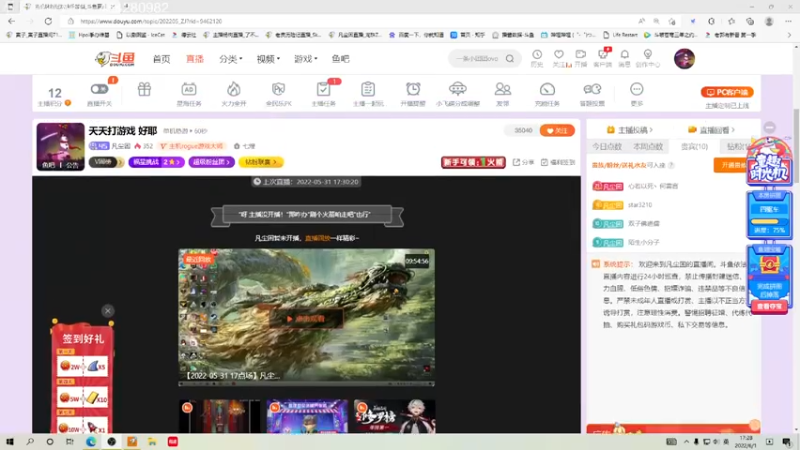Open the 首页 home menu item
800x450 pixels.
point(161,59)
